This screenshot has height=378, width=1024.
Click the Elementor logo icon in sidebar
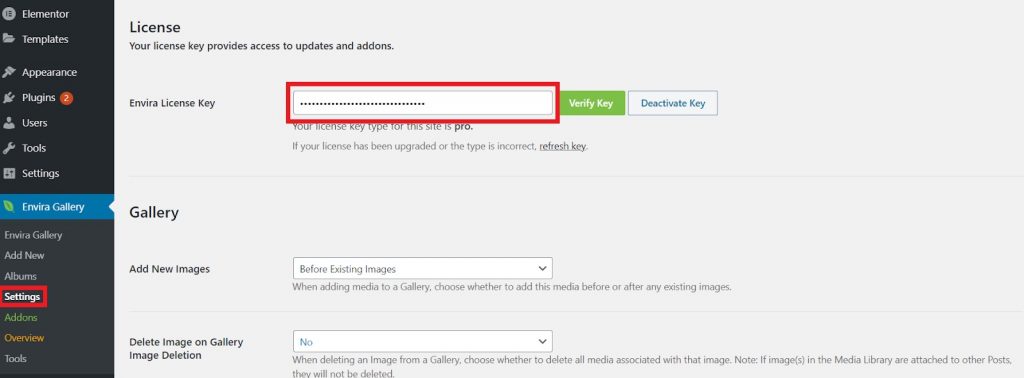click(9, 14)
